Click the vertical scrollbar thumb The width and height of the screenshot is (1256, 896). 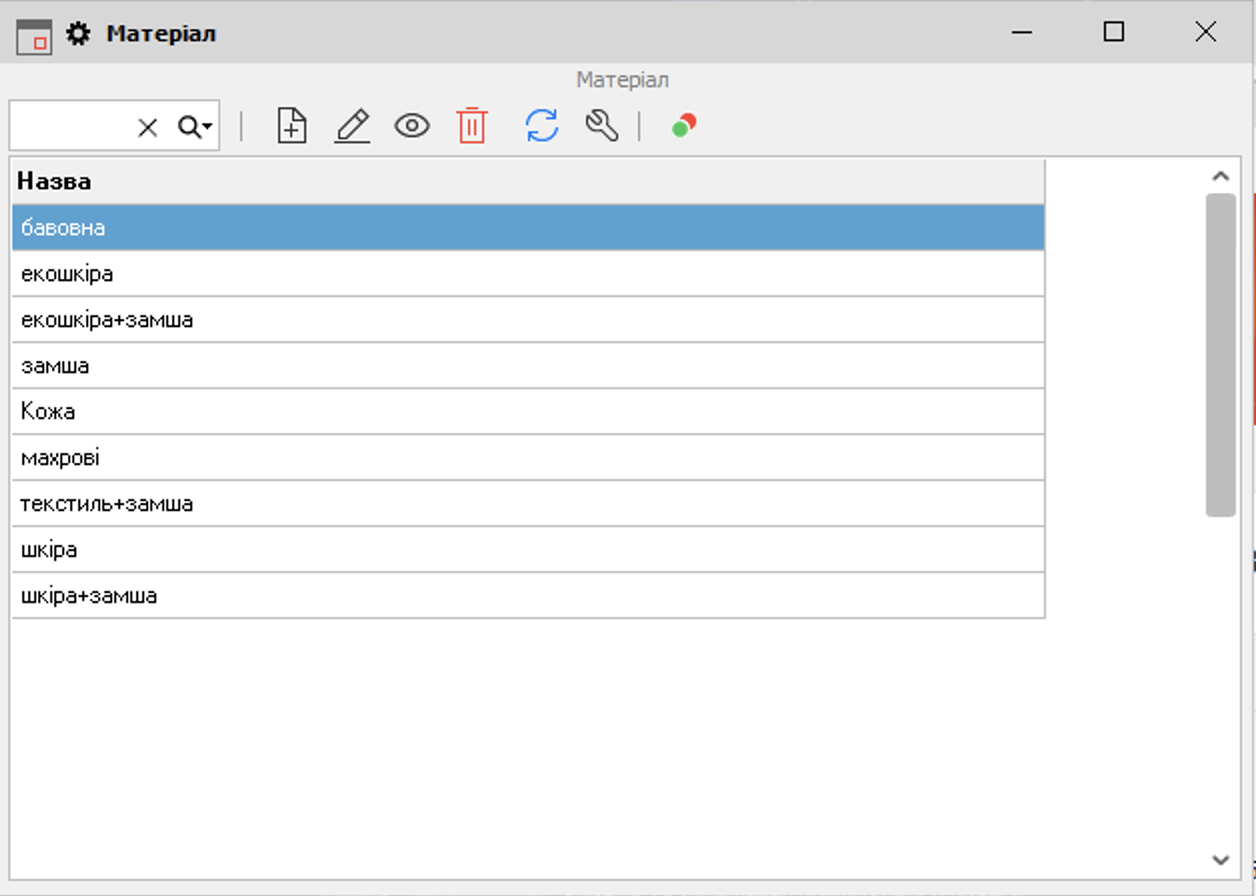[1220, 355]
